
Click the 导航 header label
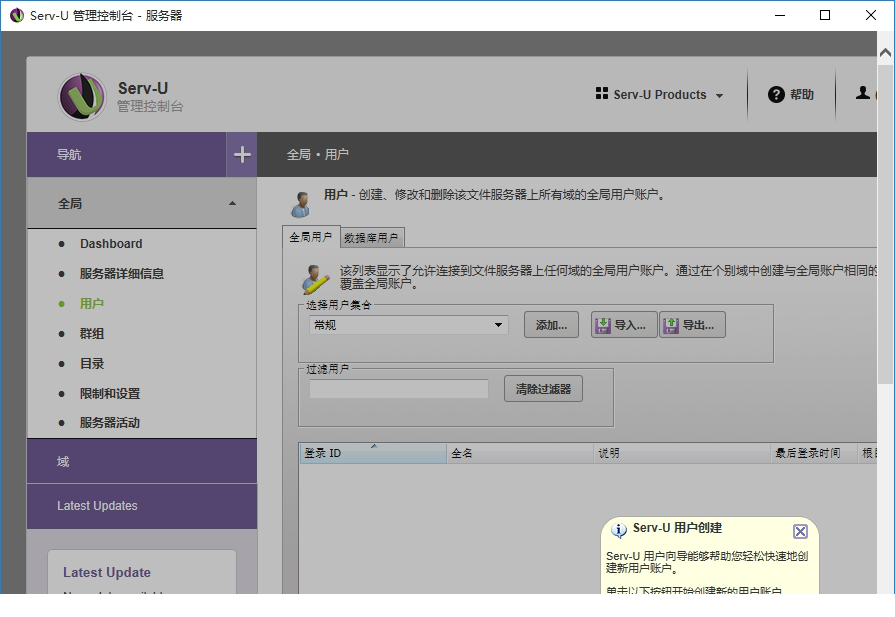pos(69,155)
